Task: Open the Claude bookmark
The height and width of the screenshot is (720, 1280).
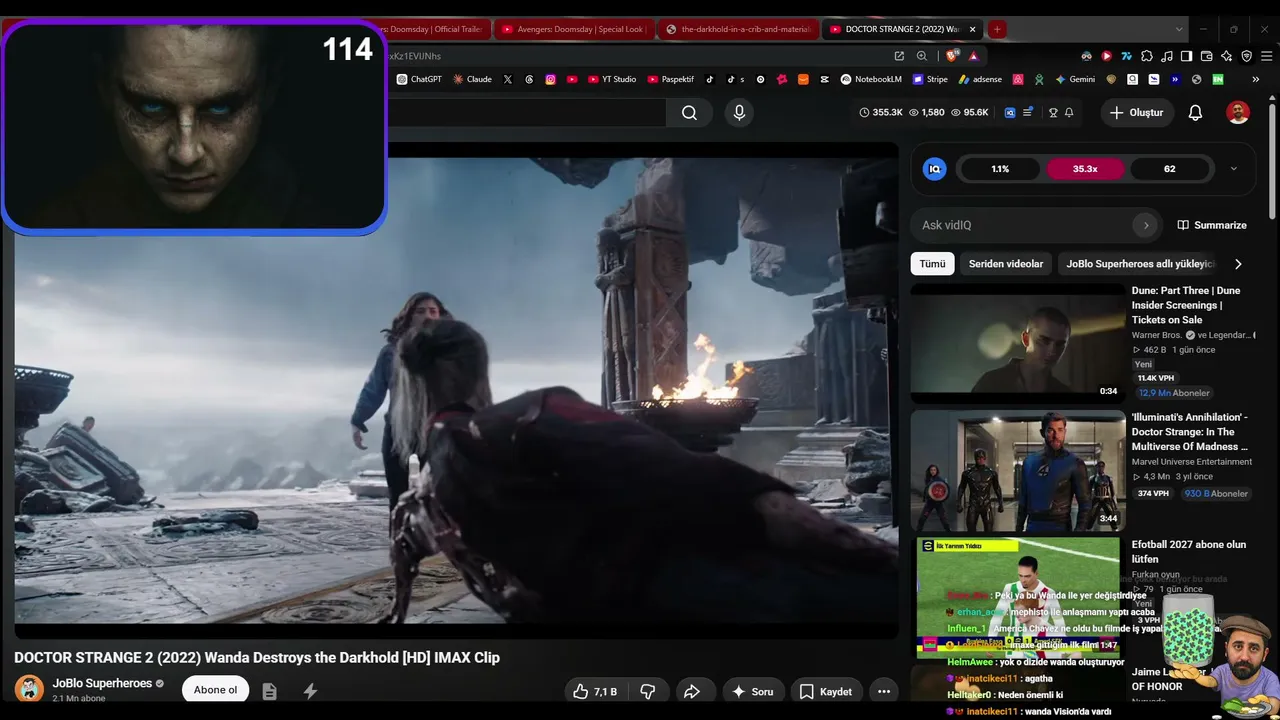Action: coord(472,79)
